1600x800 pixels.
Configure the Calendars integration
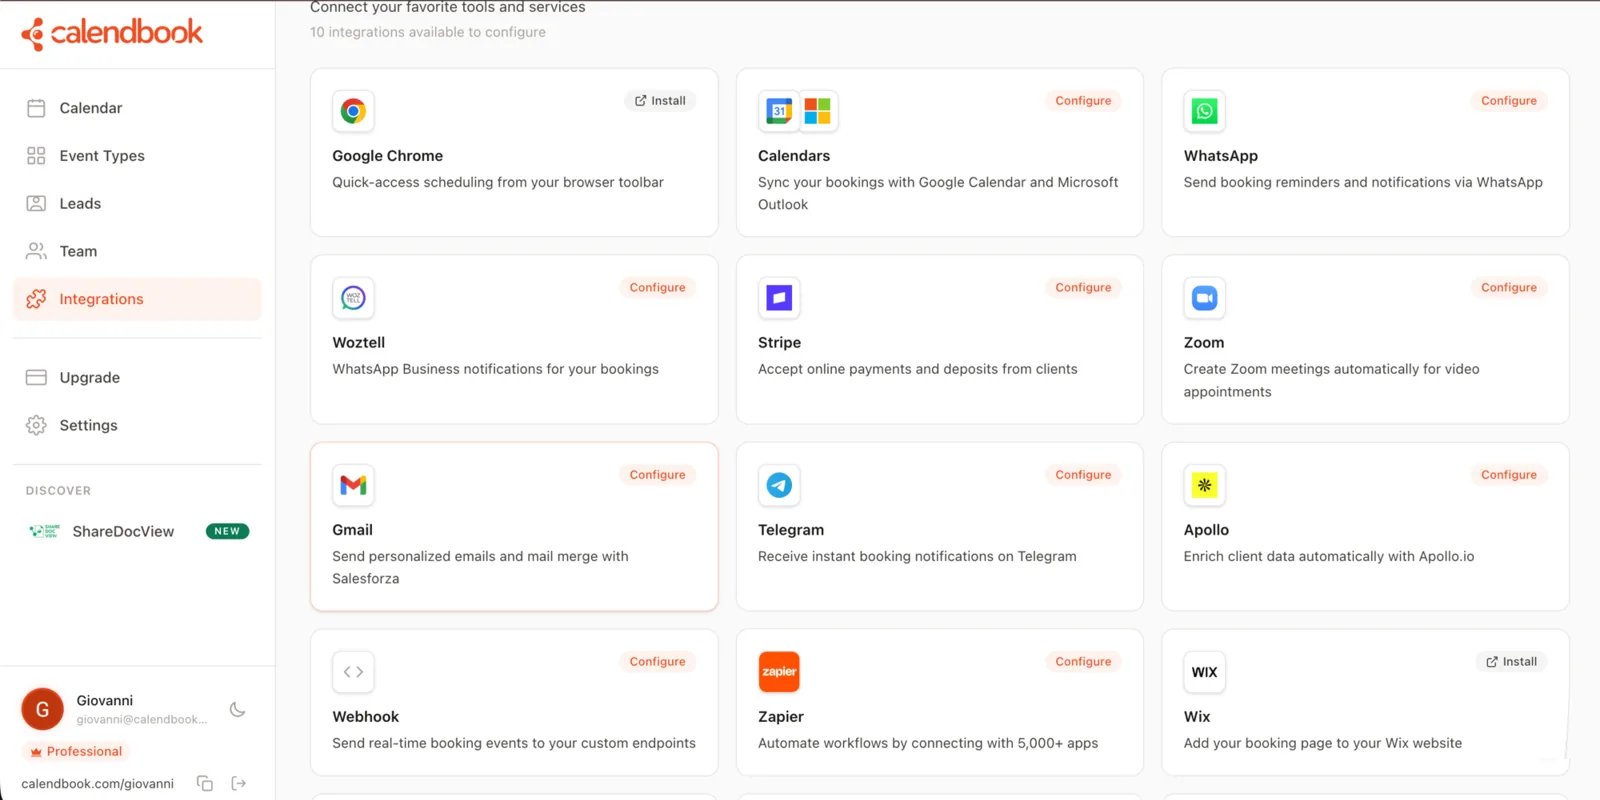pos(1083,101)
